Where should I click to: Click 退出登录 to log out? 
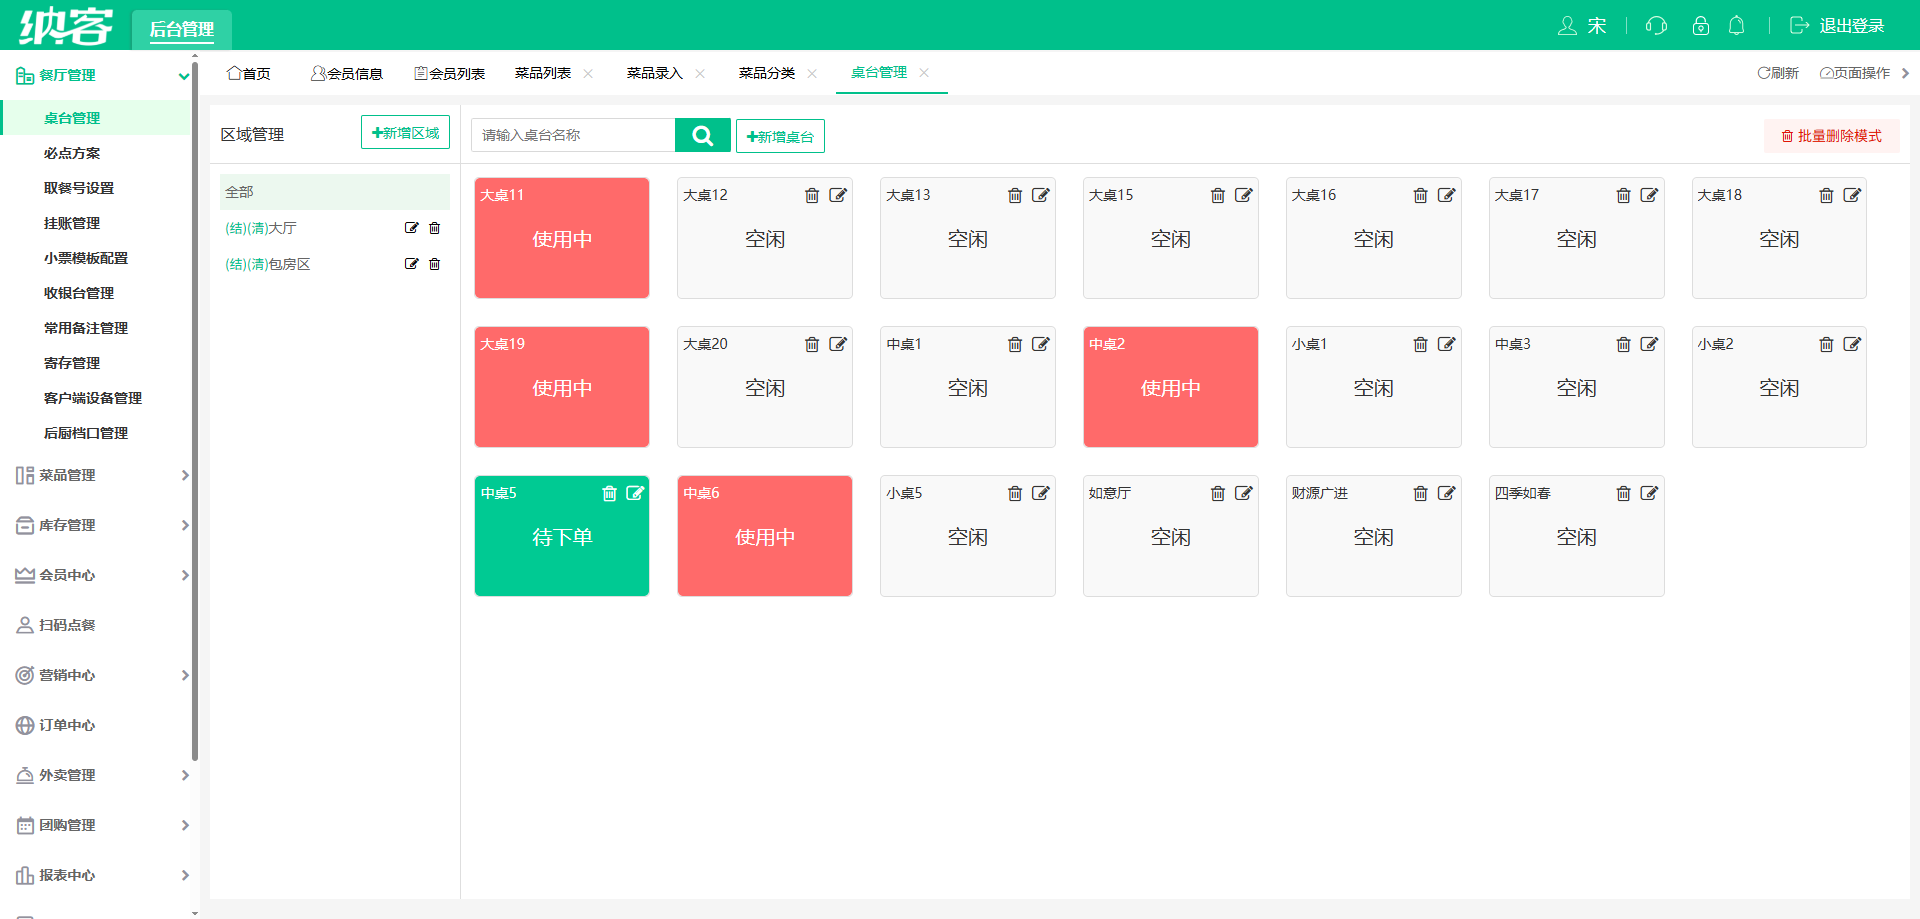[x=1837, y=25]
